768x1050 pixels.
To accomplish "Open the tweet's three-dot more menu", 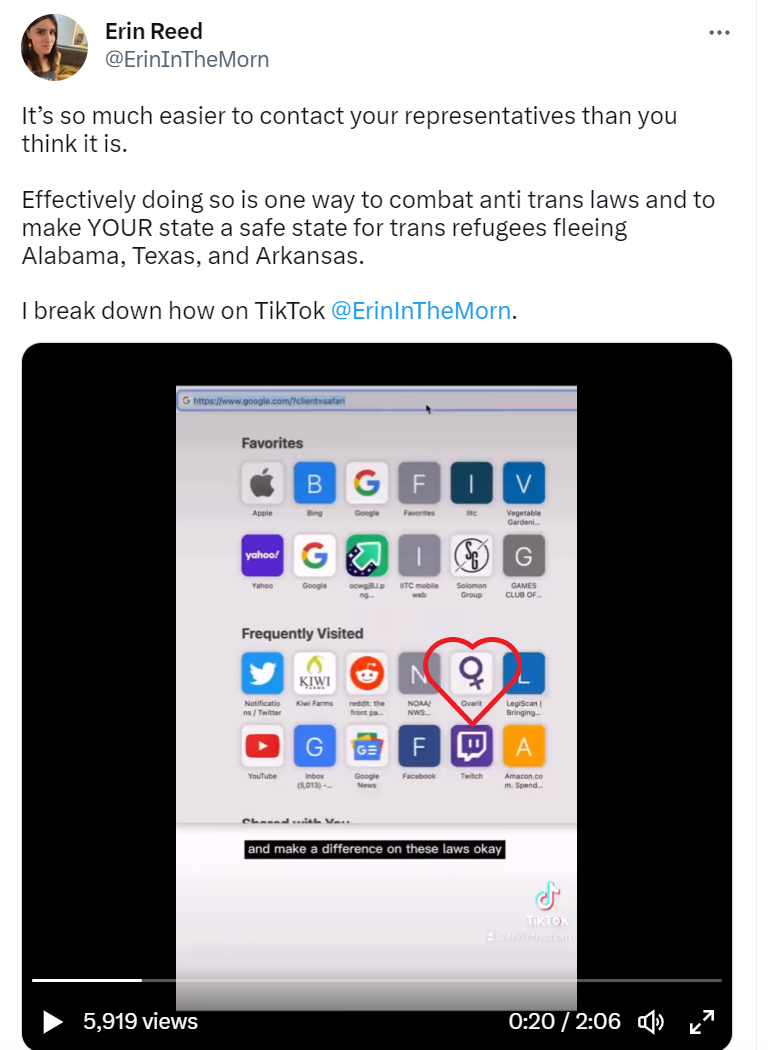I will (719, 32).
